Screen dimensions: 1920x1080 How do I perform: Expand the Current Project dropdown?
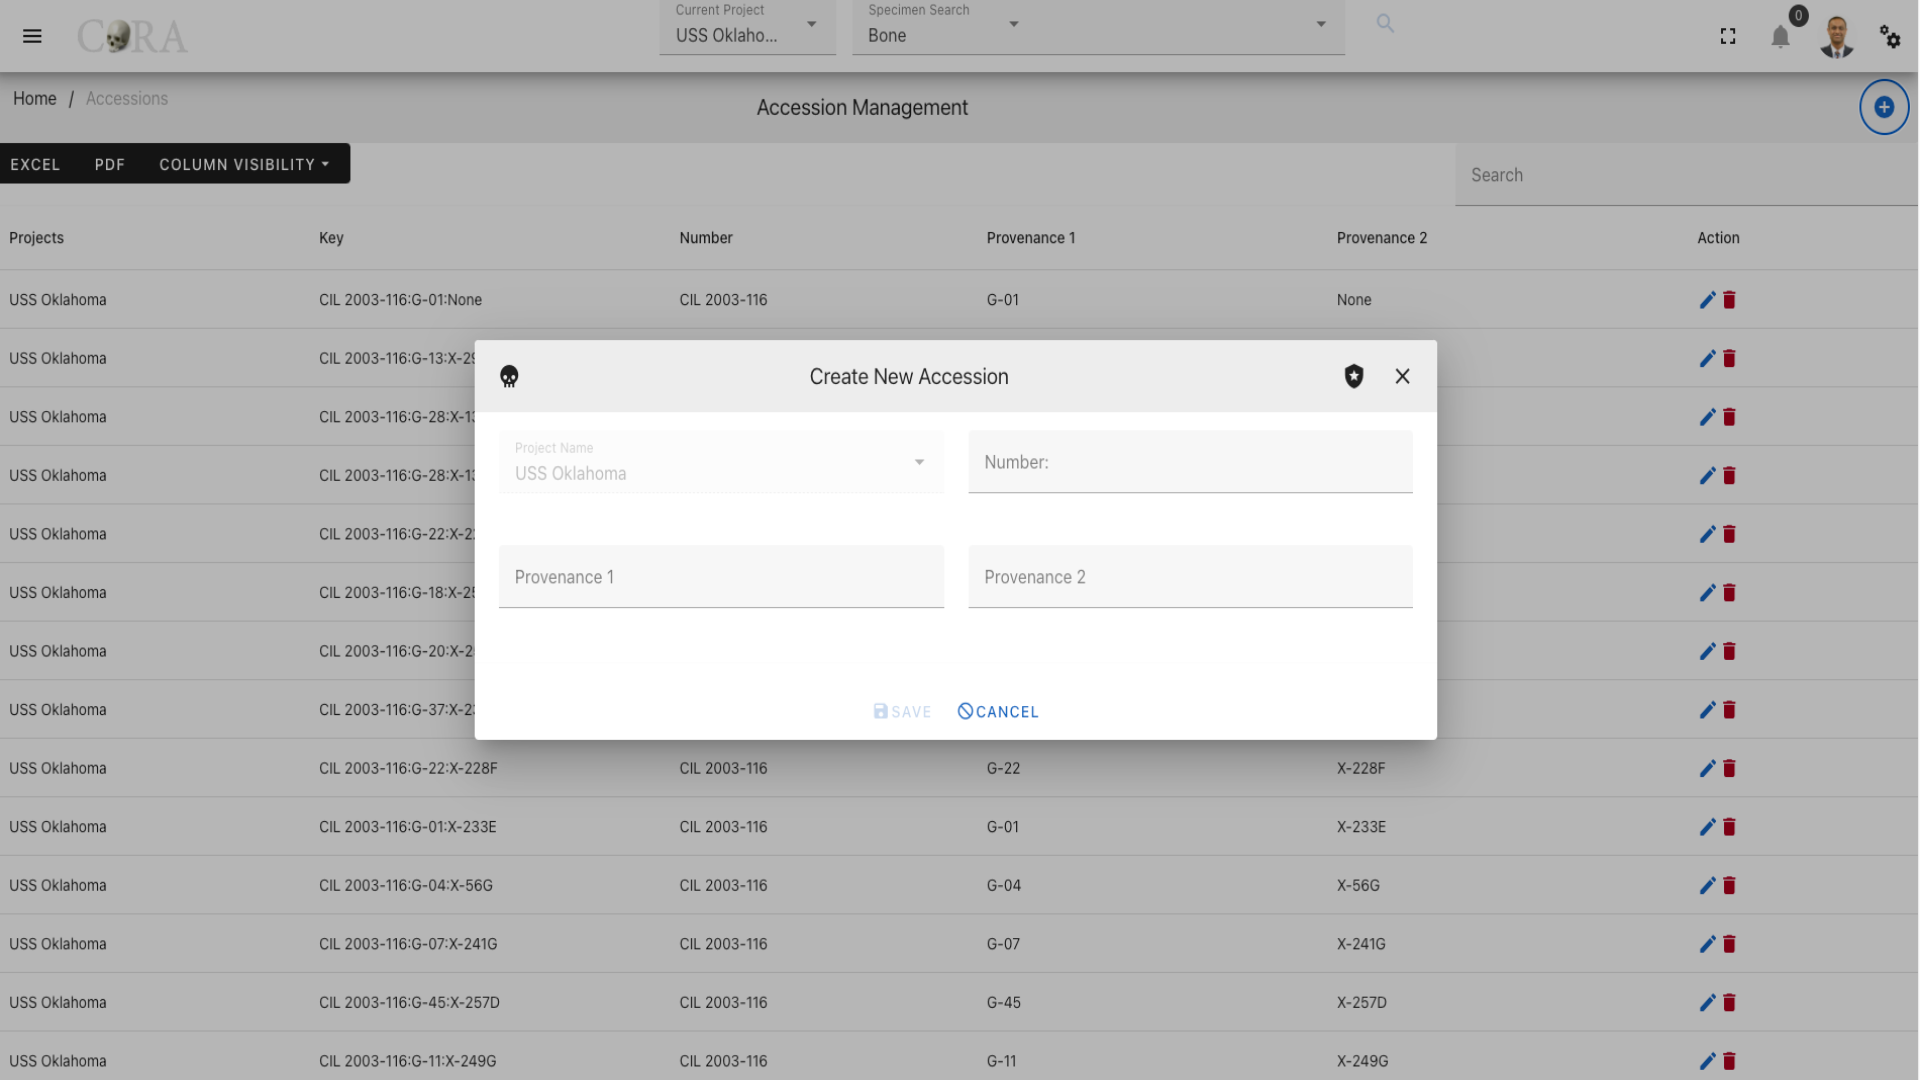(x=747, y=27)
